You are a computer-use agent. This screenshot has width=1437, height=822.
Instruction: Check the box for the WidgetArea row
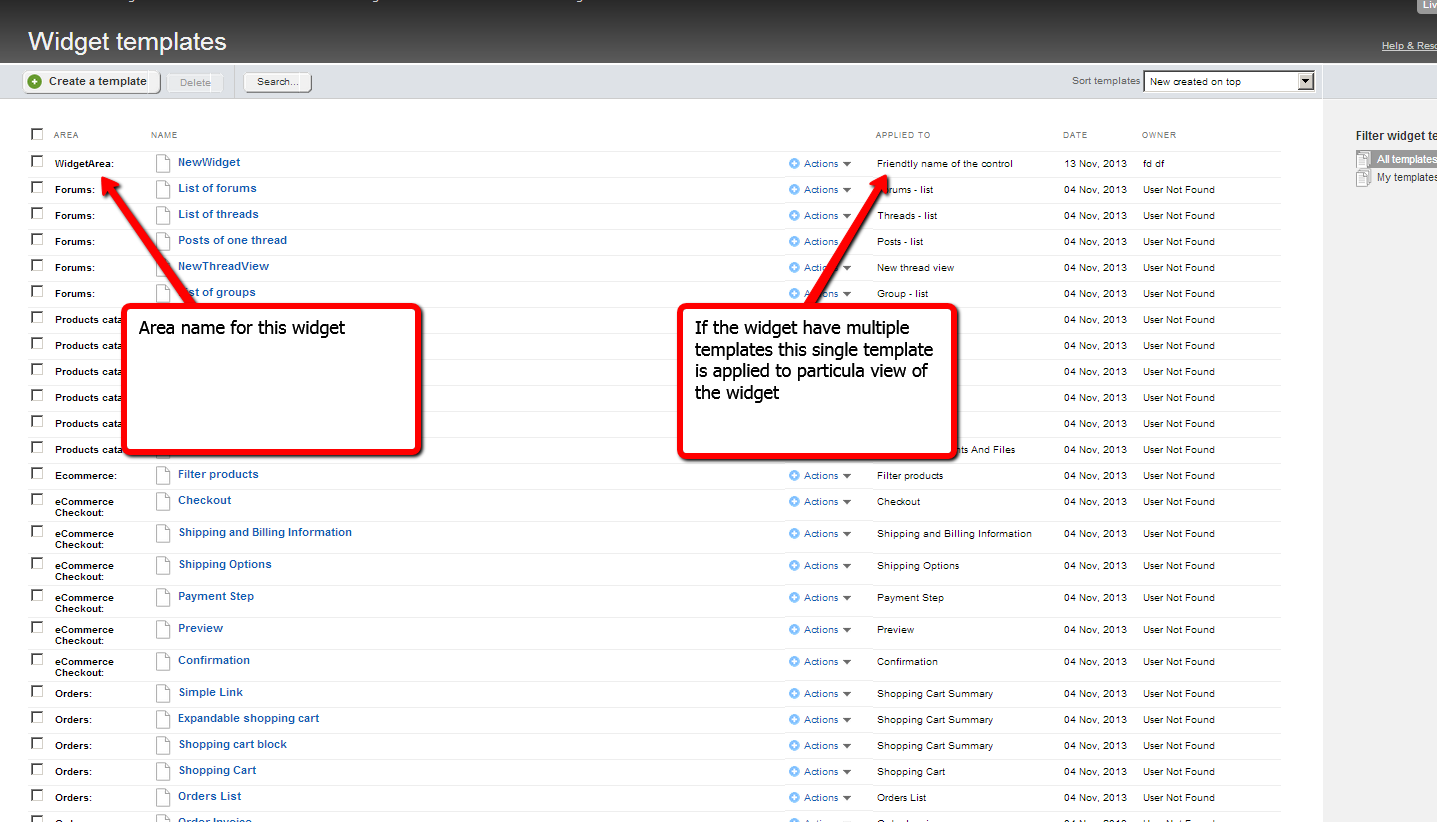click(x=37, y=162)
